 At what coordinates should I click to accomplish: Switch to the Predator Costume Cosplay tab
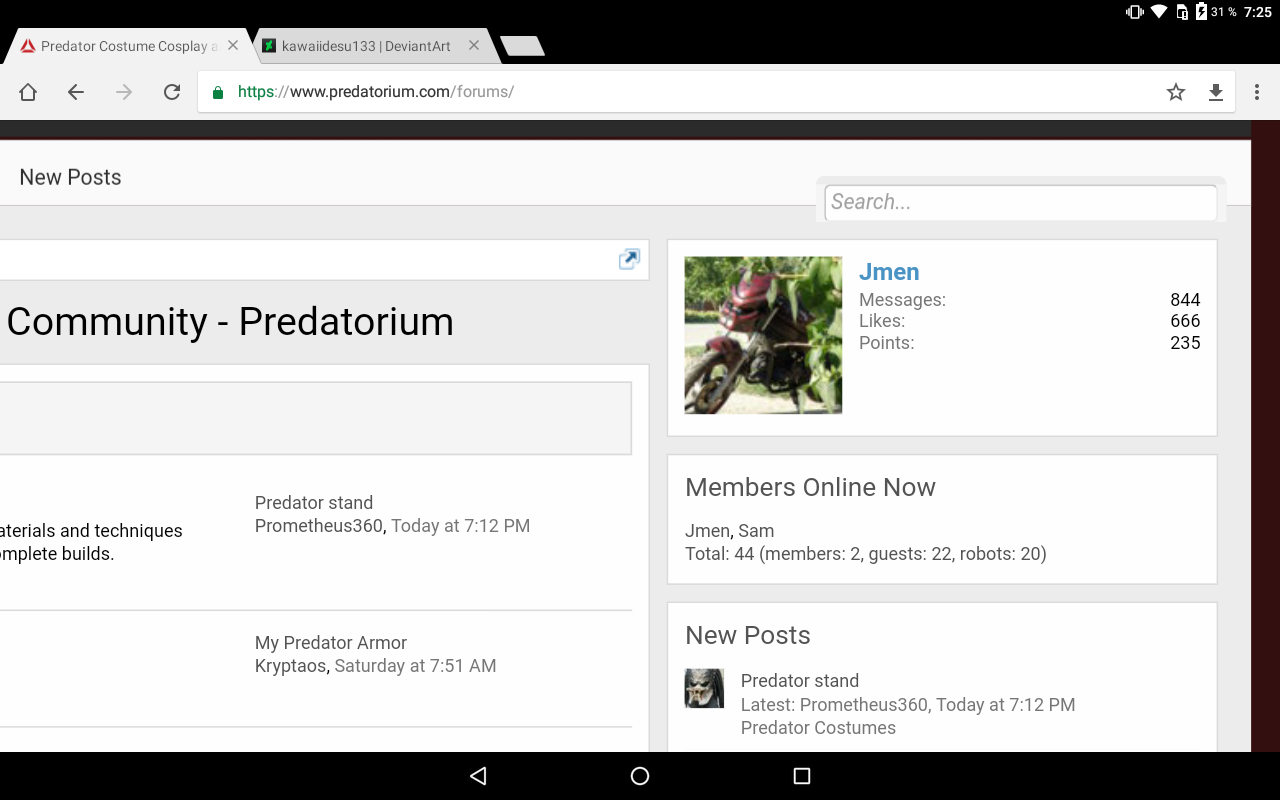pyautogui.click(x=130, y=46)
